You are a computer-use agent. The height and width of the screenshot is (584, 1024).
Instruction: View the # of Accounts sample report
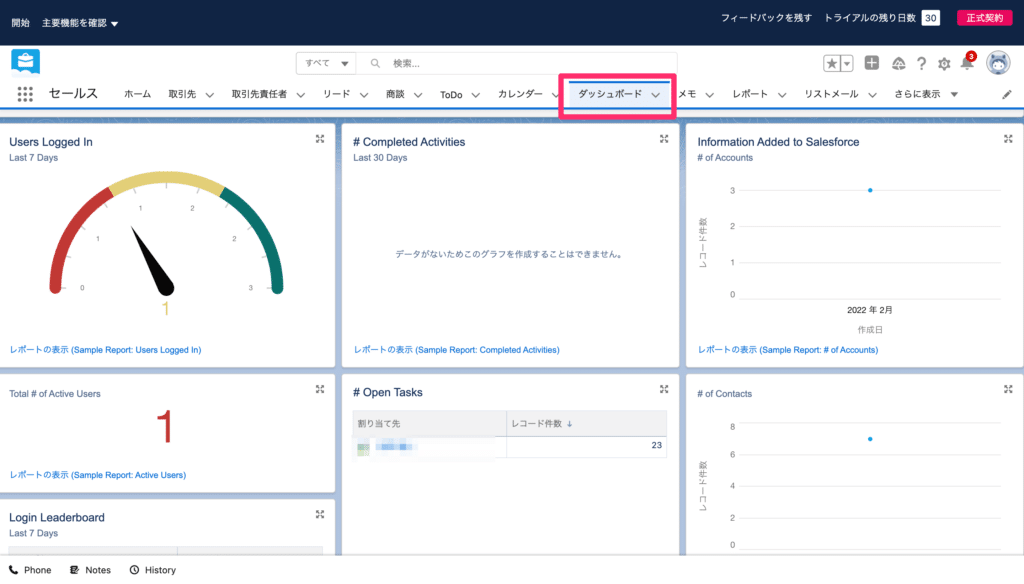click(788, 350)
